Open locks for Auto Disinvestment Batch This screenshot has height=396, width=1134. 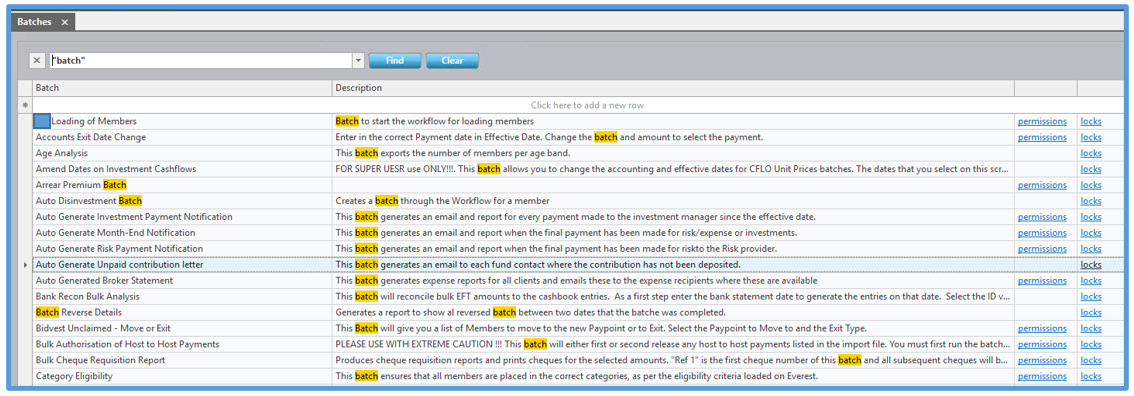pyautogui.click(x=1091, y=201)
